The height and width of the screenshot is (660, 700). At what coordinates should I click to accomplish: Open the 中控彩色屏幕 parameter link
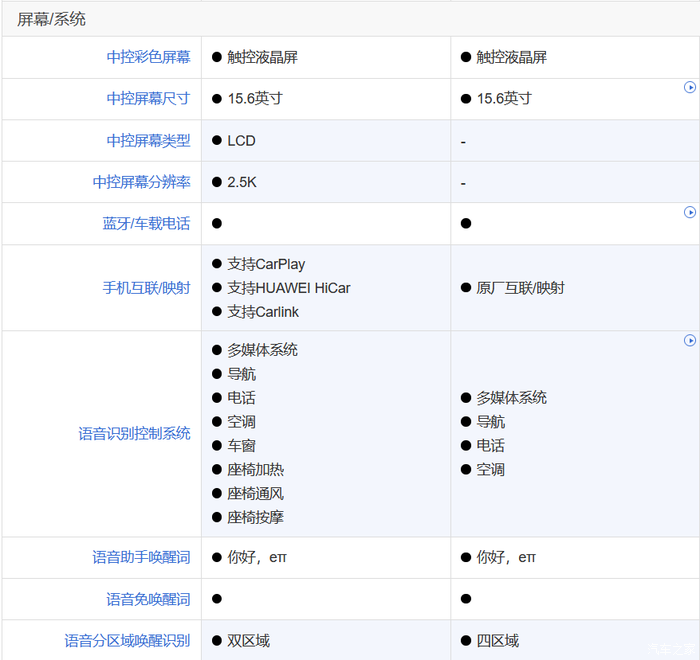point(148,57)
